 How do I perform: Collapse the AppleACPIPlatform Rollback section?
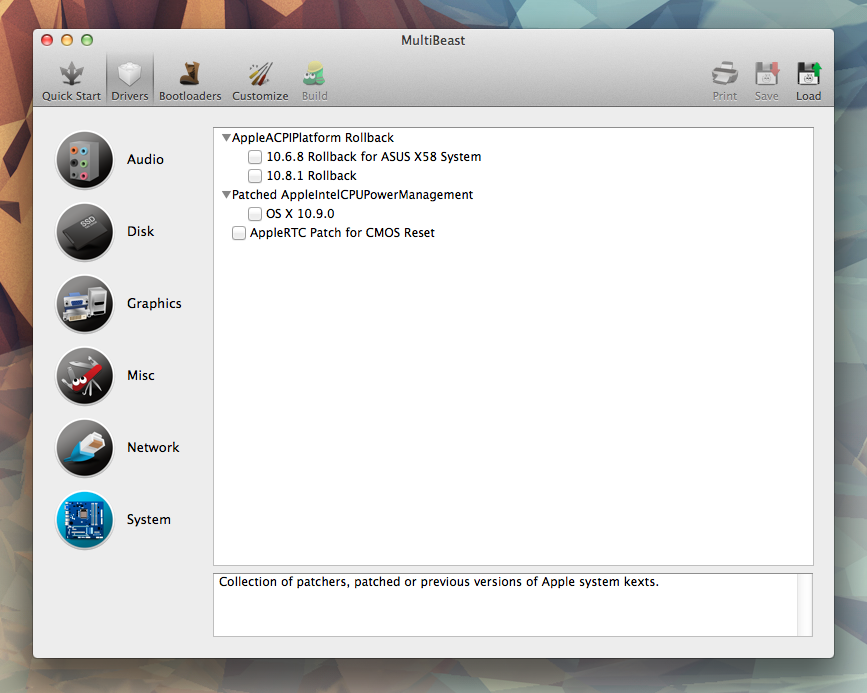(227, 137)
